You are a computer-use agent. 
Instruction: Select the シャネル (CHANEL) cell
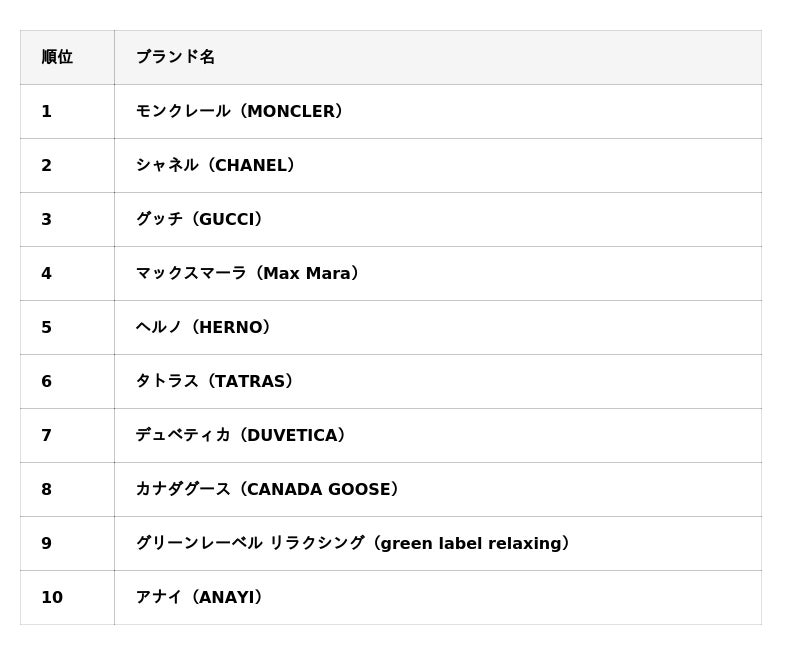216,165
